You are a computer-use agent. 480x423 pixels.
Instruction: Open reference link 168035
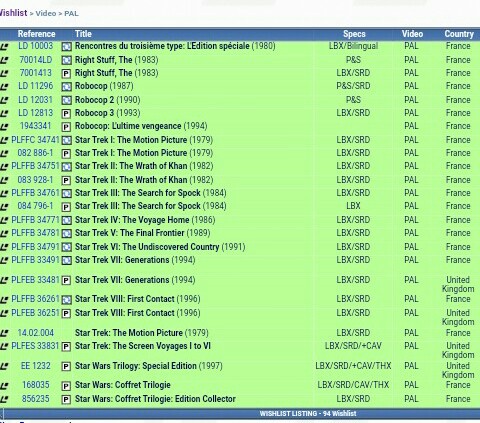(35, 385)
